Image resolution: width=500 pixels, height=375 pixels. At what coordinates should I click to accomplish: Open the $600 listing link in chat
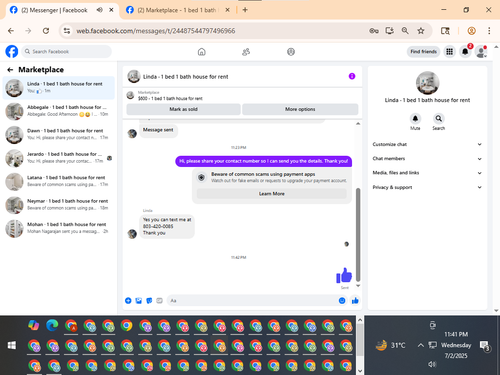click(x=170, y=98)
